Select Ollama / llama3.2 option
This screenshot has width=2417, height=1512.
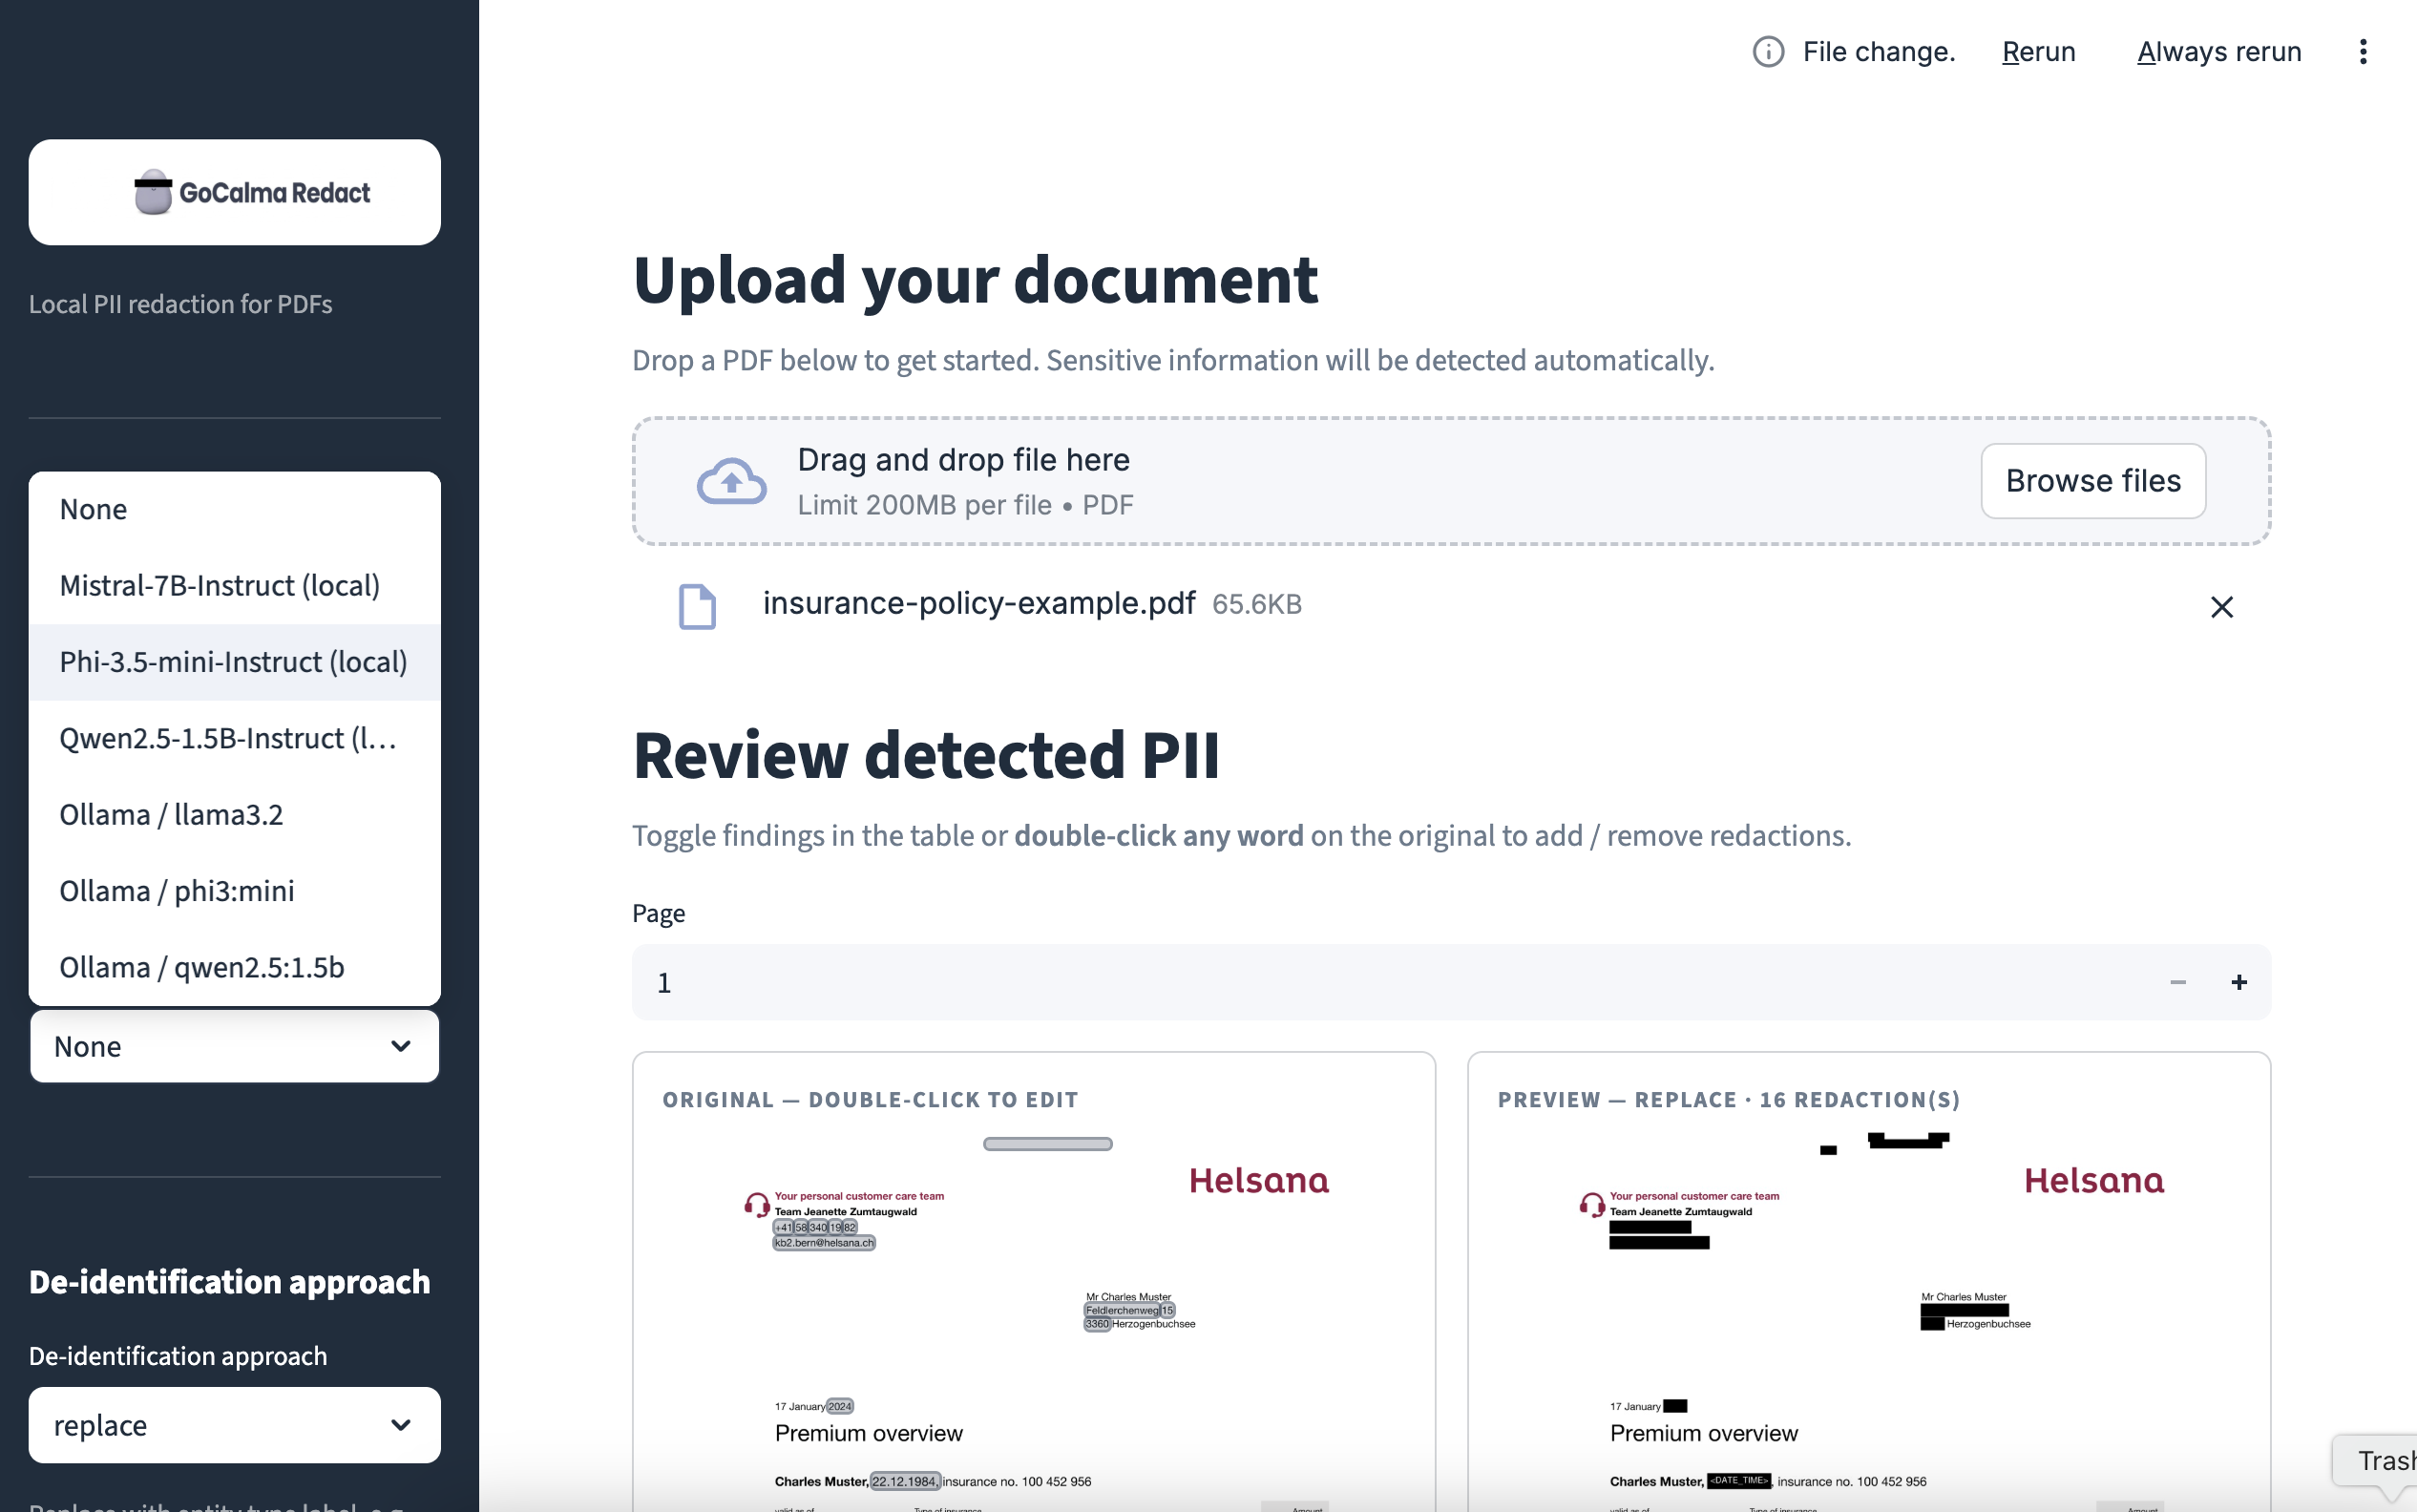coord(171,814)
